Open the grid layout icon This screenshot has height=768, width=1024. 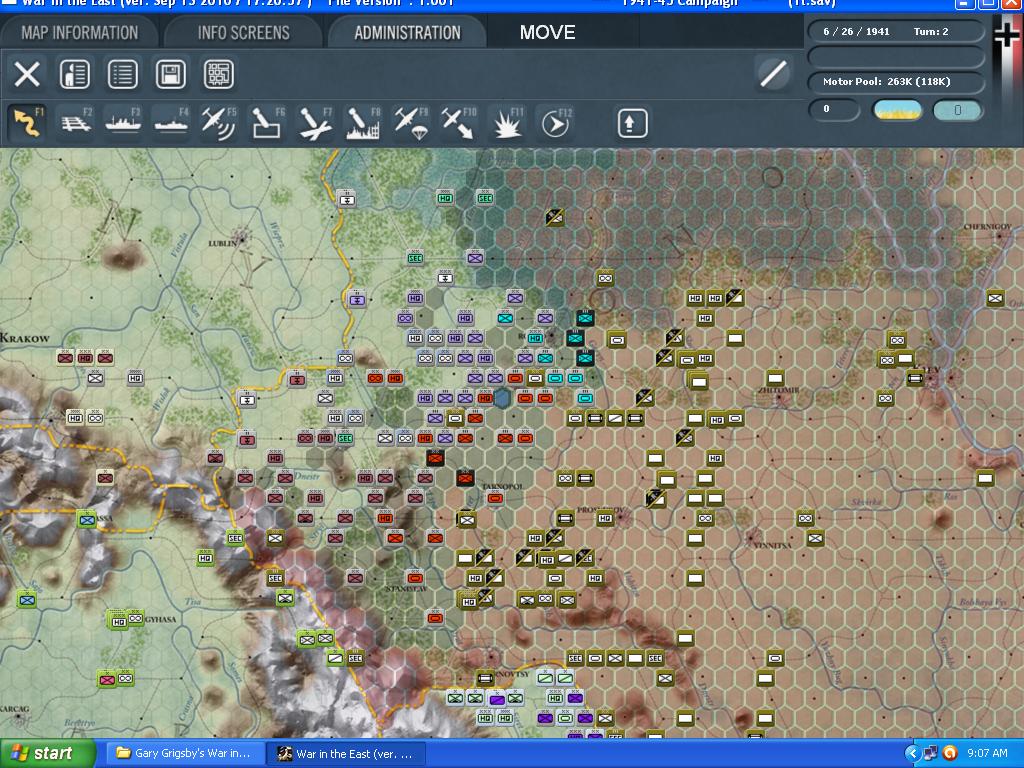coord(219,74)
